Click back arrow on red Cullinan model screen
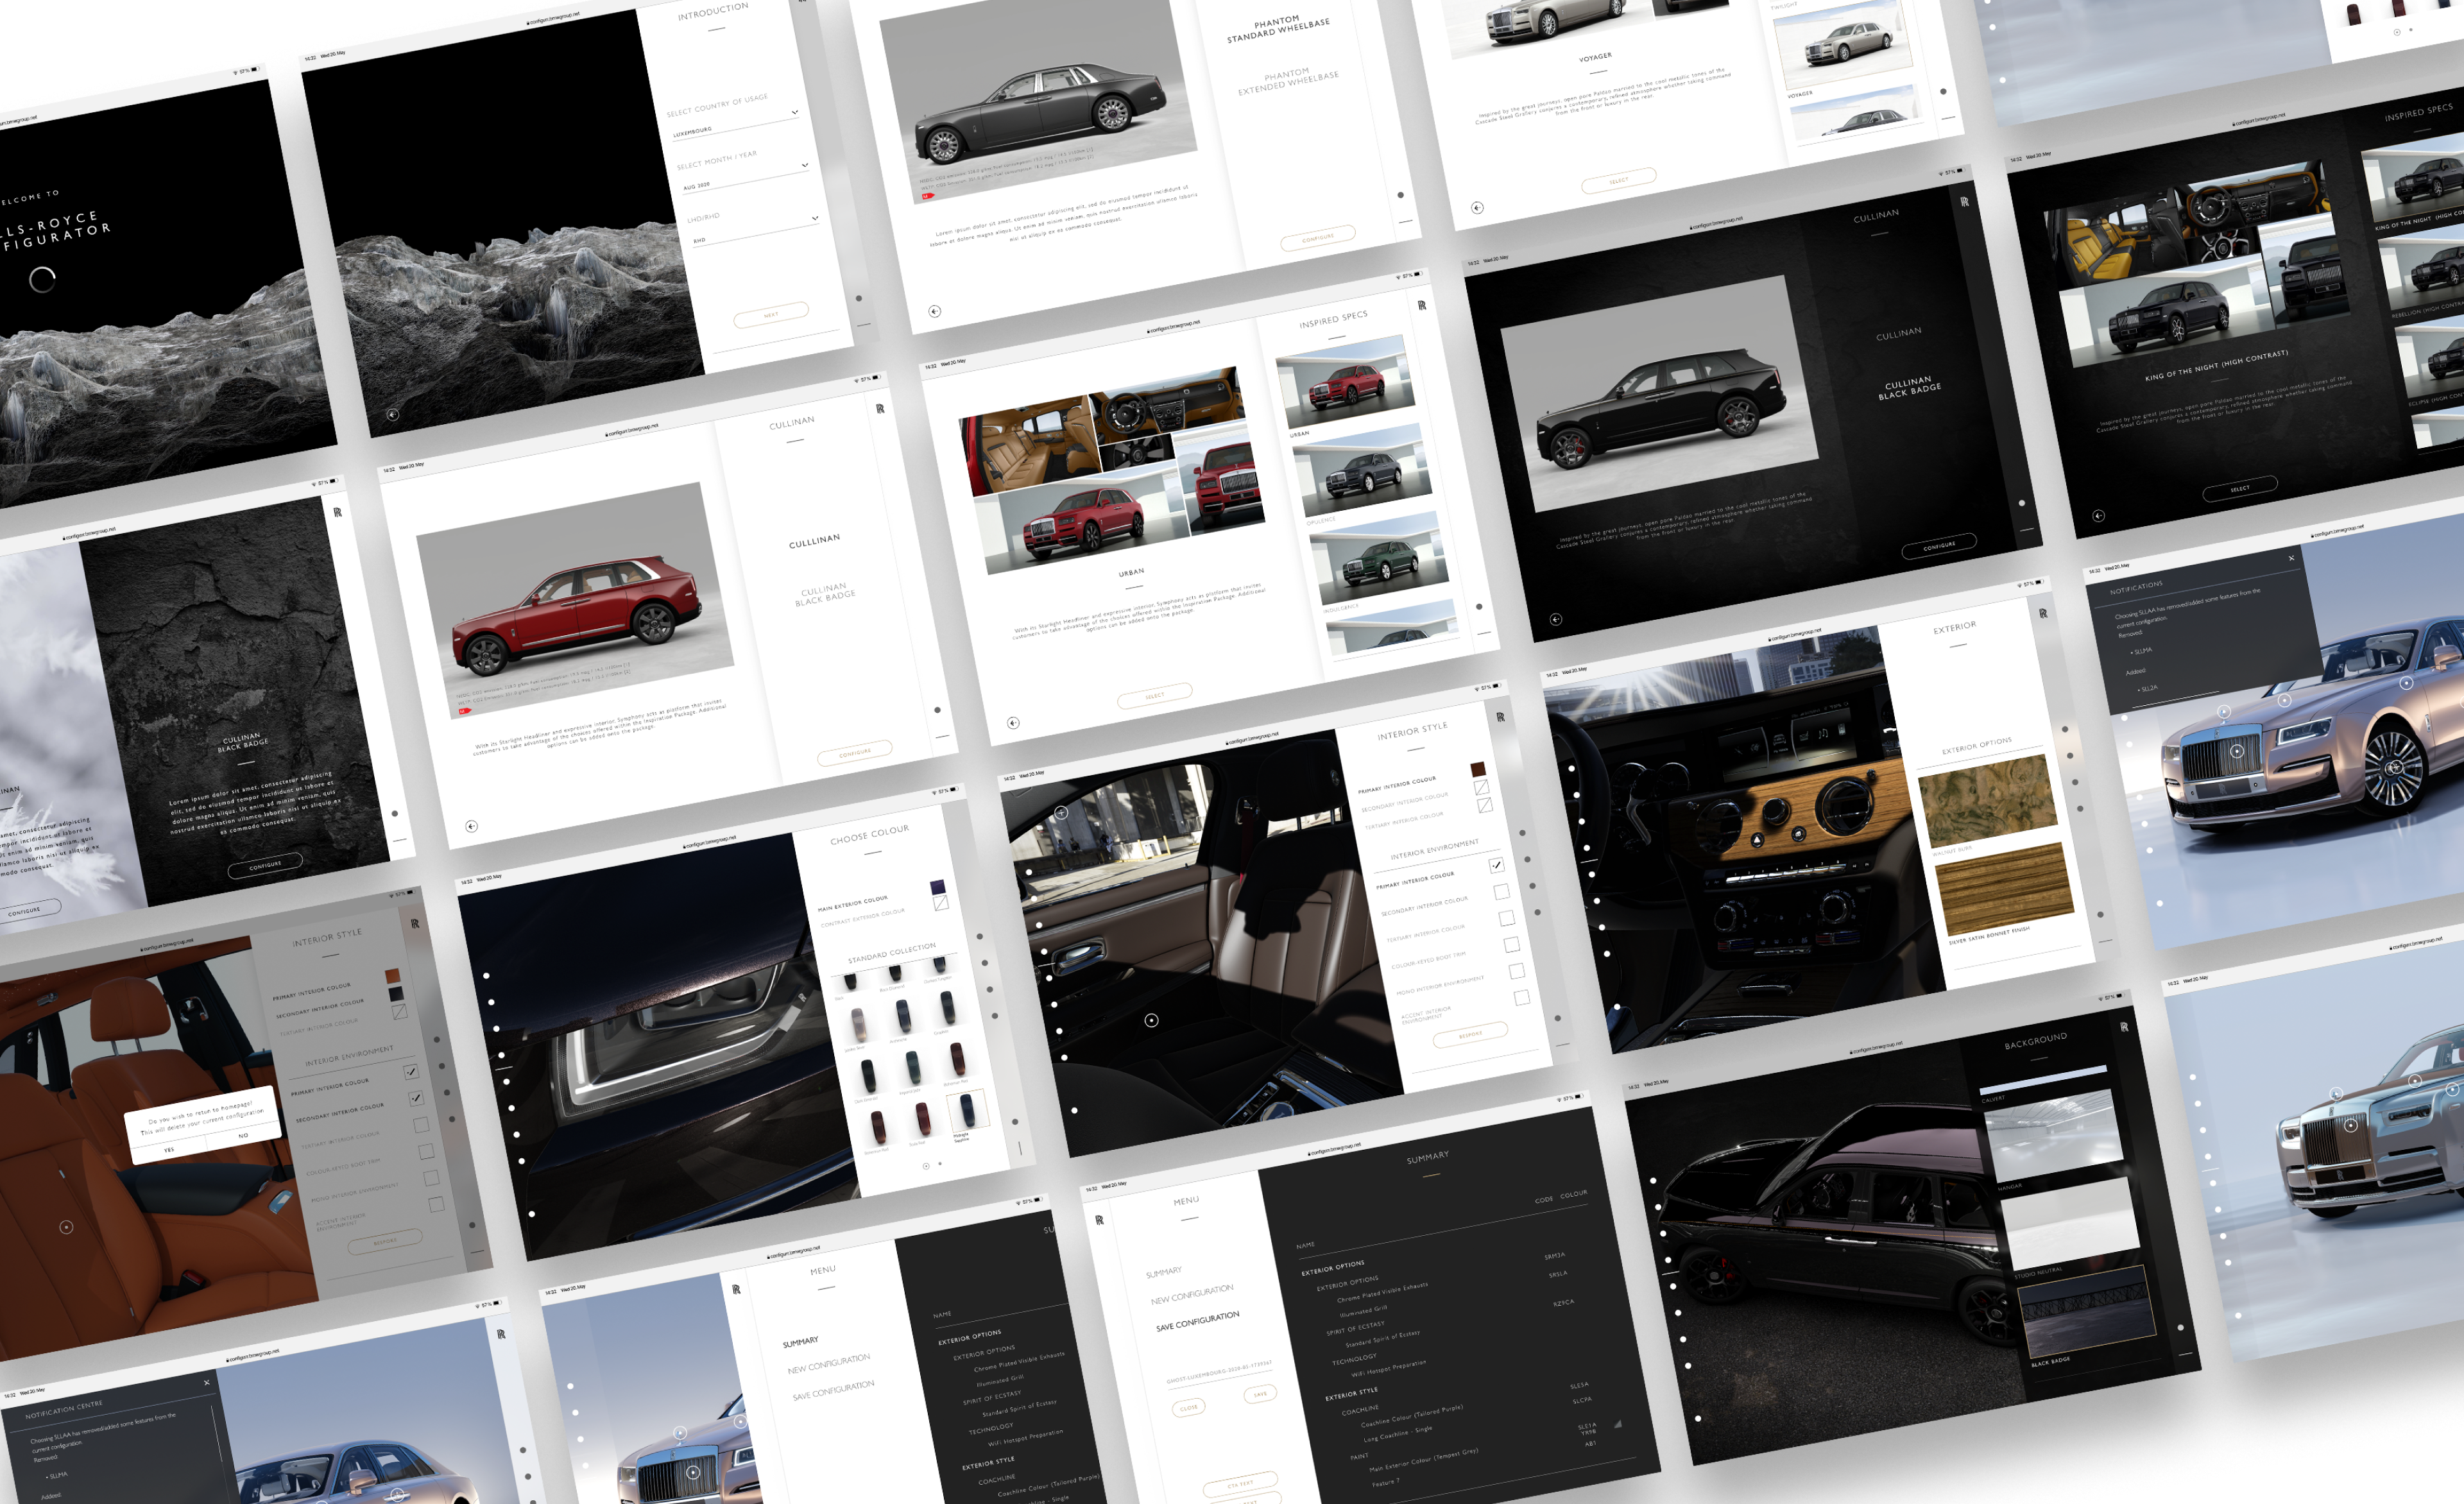Image resolution: width=2464 pixels, height=1504 pixels. (471, 826)
